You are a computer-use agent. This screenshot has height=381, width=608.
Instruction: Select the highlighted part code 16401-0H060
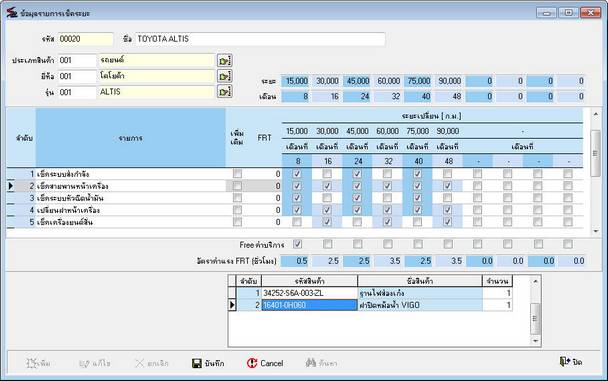pos(309,305)
